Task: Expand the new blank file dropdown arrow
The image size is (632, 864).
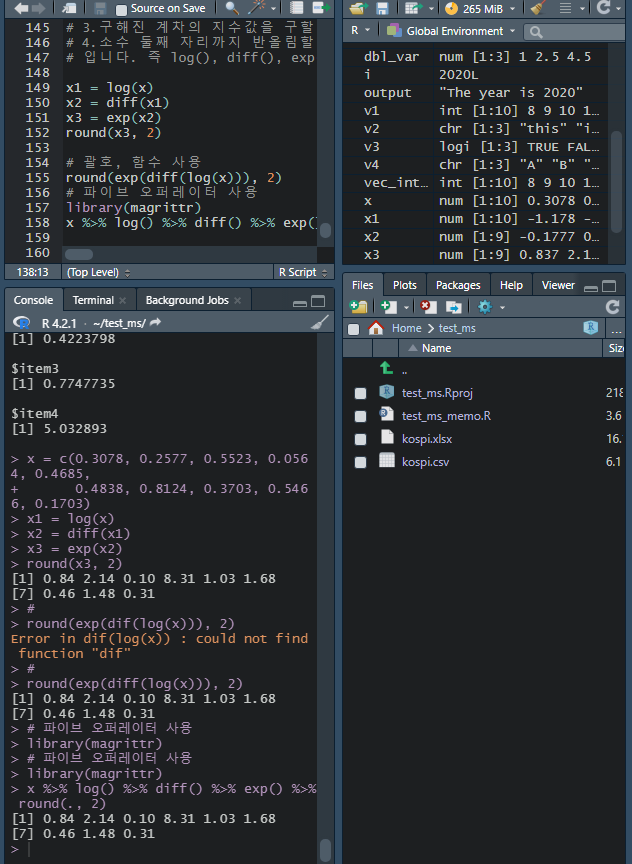Action: (407, 307)
